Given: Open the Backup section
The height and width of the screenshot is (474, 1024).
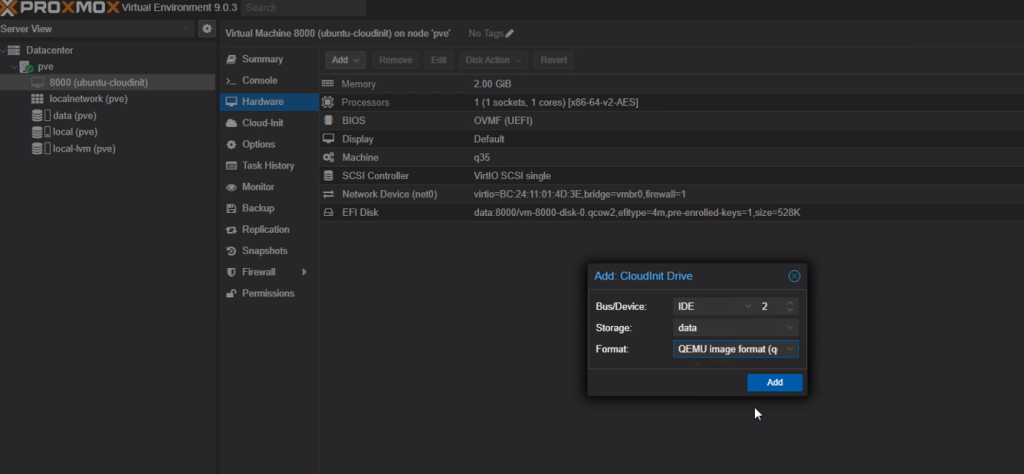Looking at the screenshot, I should (x=257, y=208).
